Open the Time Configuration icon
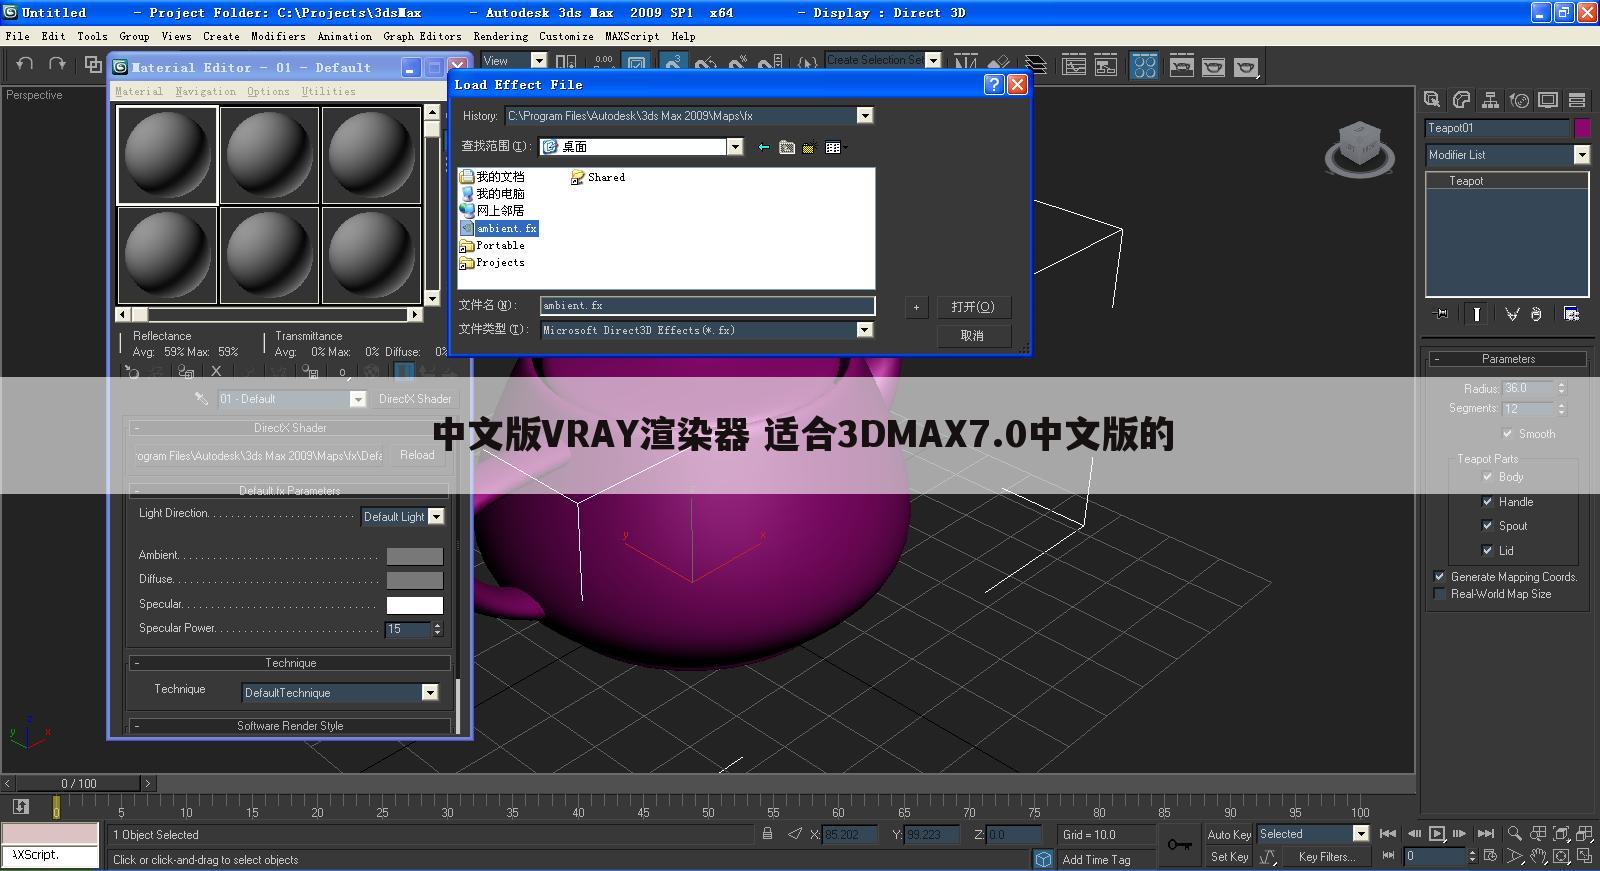 [1491, 857]
